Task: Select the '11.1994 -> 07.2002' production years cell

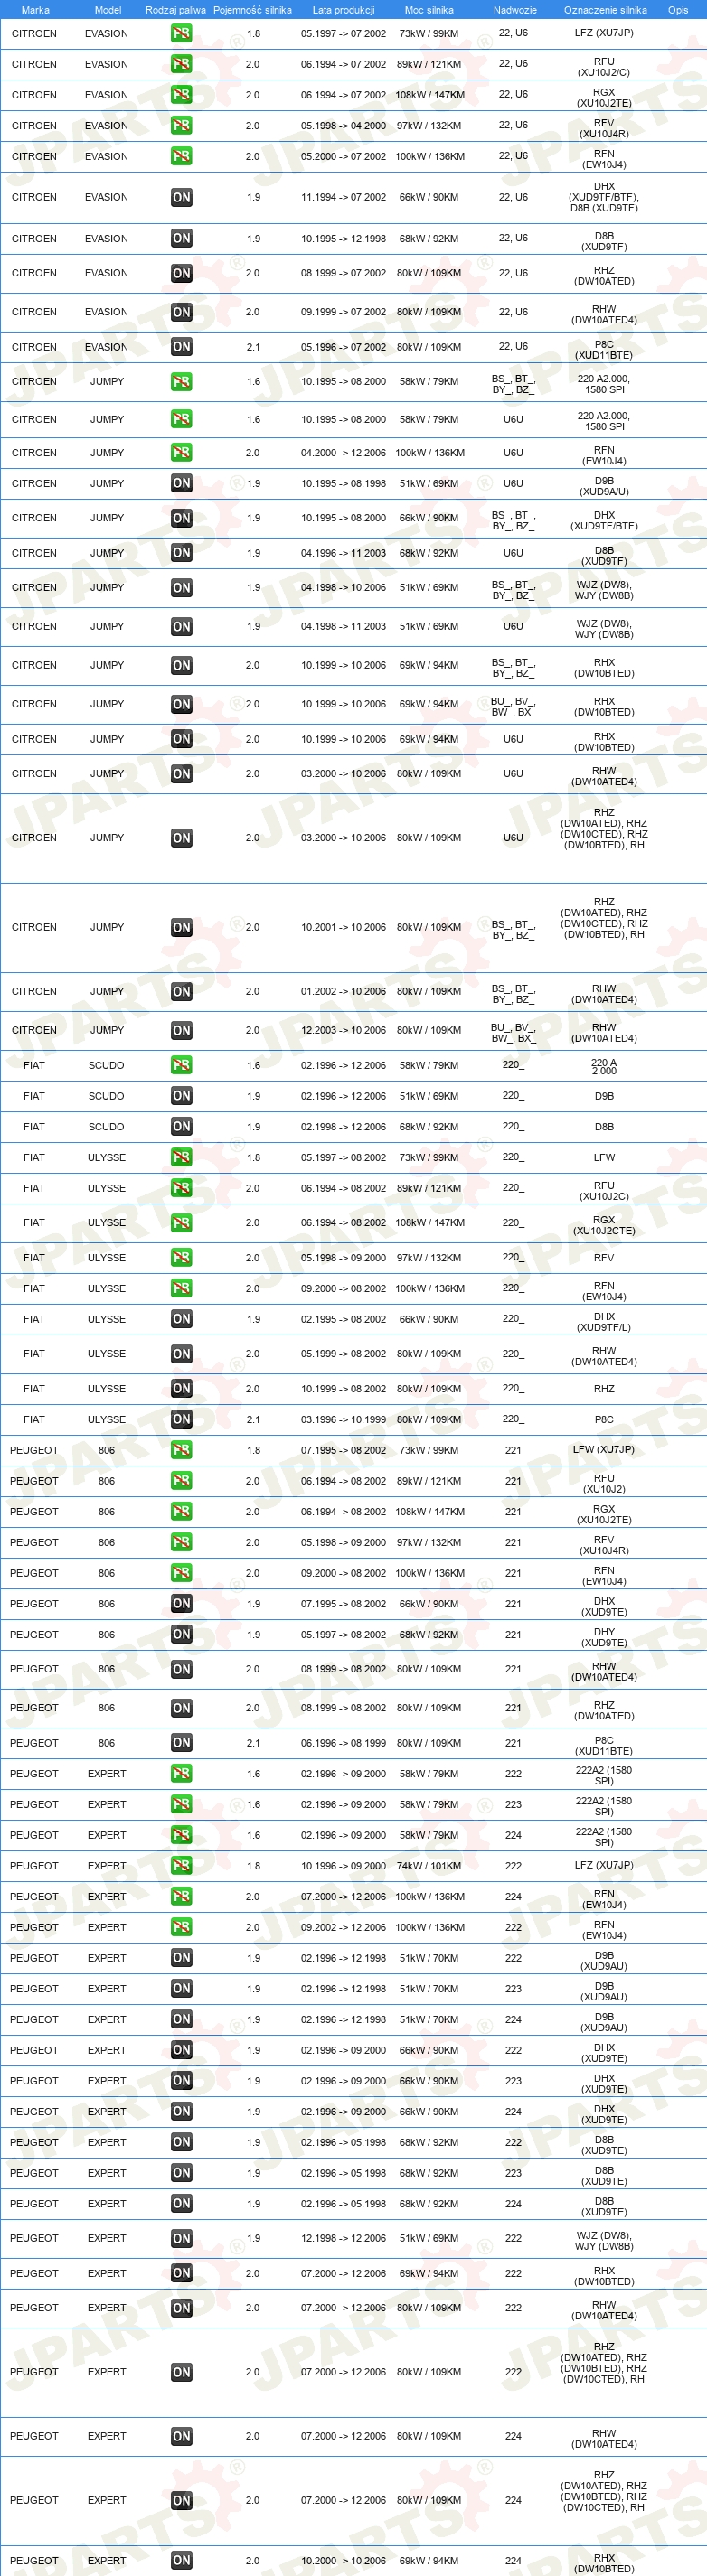Action: 343,198
